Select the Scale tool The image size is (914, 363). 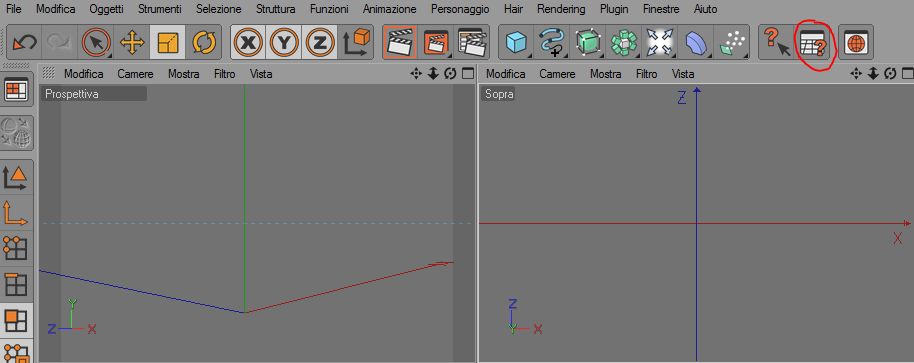tap(168, 42)
